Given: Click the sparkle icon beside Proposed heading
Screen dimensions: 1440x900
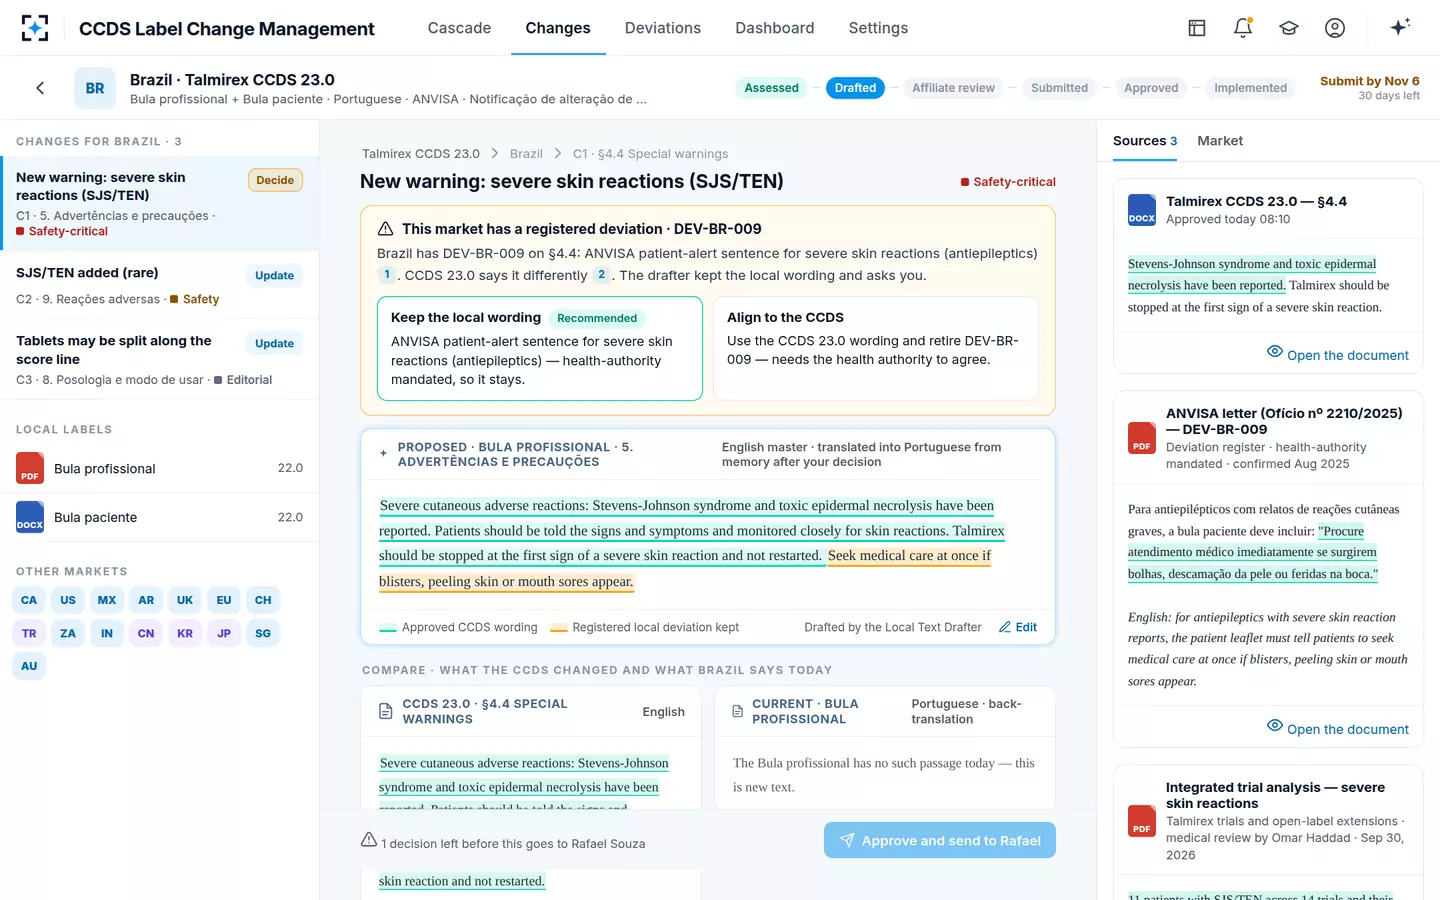Looking at the screenshot, I should tap(383, 454).
